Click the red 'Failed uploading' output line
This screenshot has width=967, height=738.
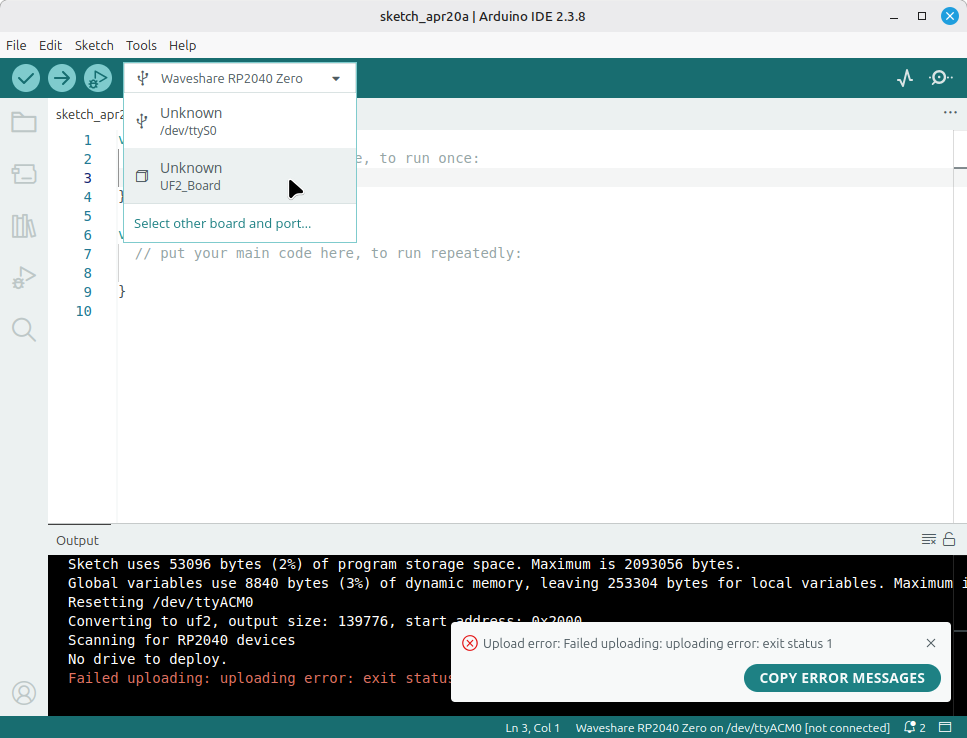259,678
